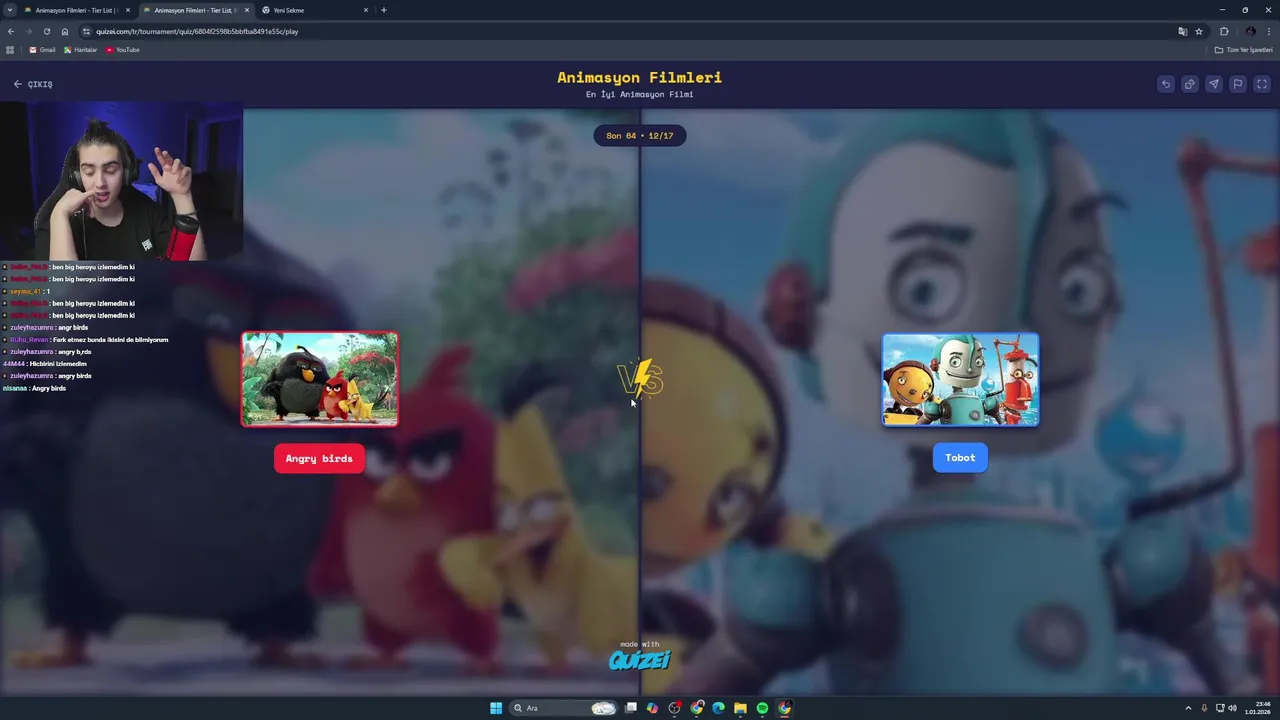Open the clock showing 23:46
This screenshot has height=720, width=1280.
point(1257,708)
